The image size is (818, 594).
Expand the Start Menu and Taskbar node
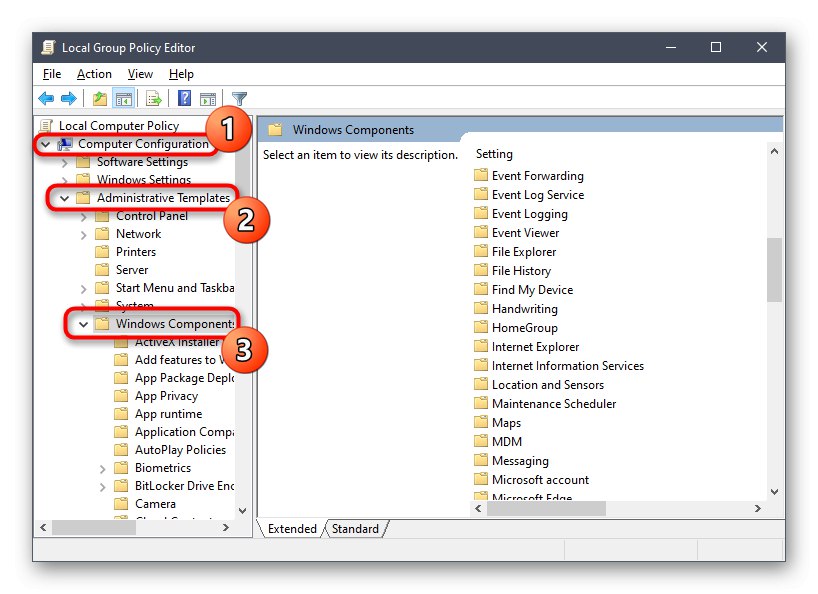(83, 288)
